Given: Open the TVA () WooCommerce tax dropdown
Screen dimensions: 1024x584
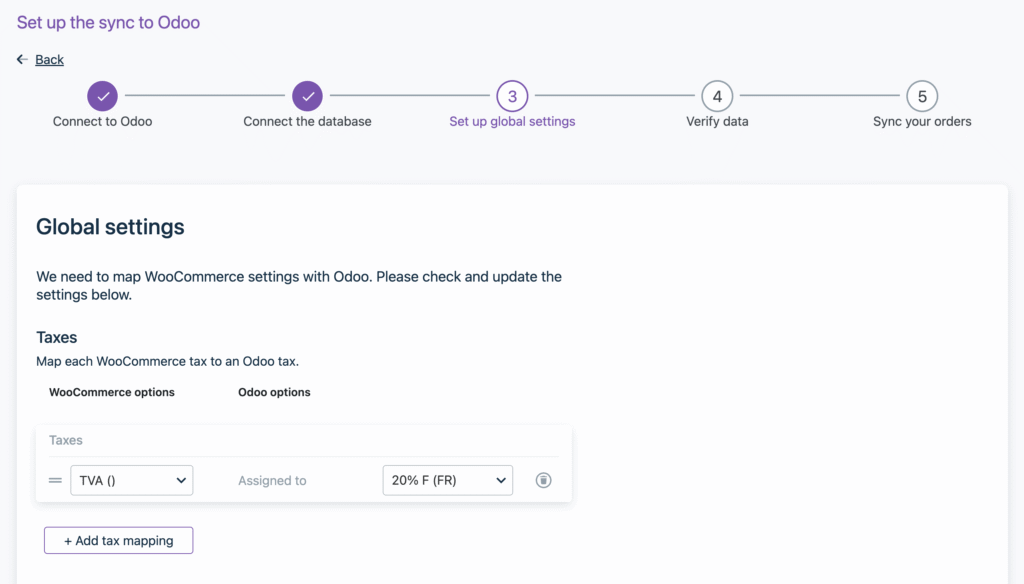Looking at the screenshot, I should (x=131, y=480).
